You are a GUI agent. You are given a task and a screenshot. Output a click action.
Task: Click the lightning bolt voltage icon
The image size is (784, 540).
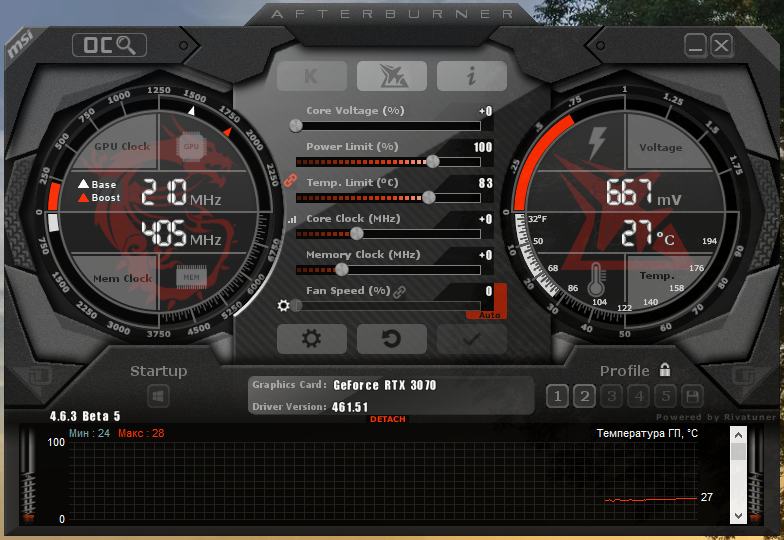coord(597,142)
